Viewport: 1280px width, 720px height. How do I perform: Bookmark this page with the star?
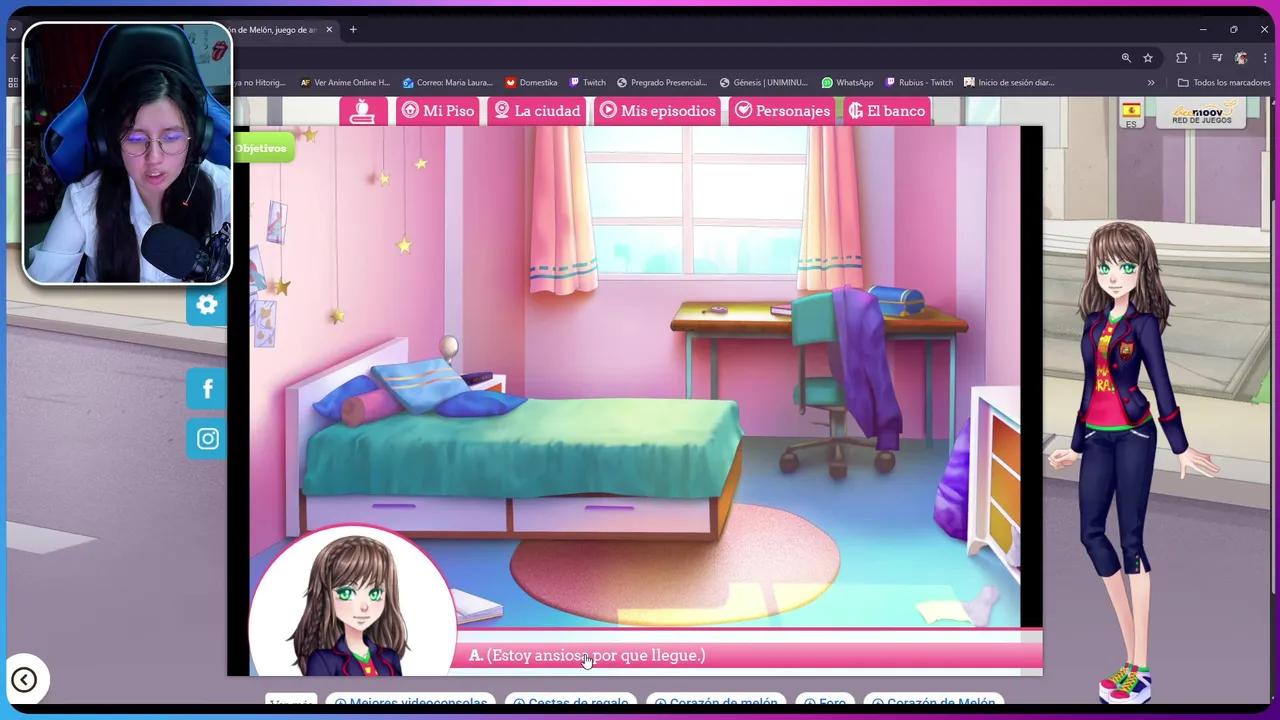point(1148,58)
